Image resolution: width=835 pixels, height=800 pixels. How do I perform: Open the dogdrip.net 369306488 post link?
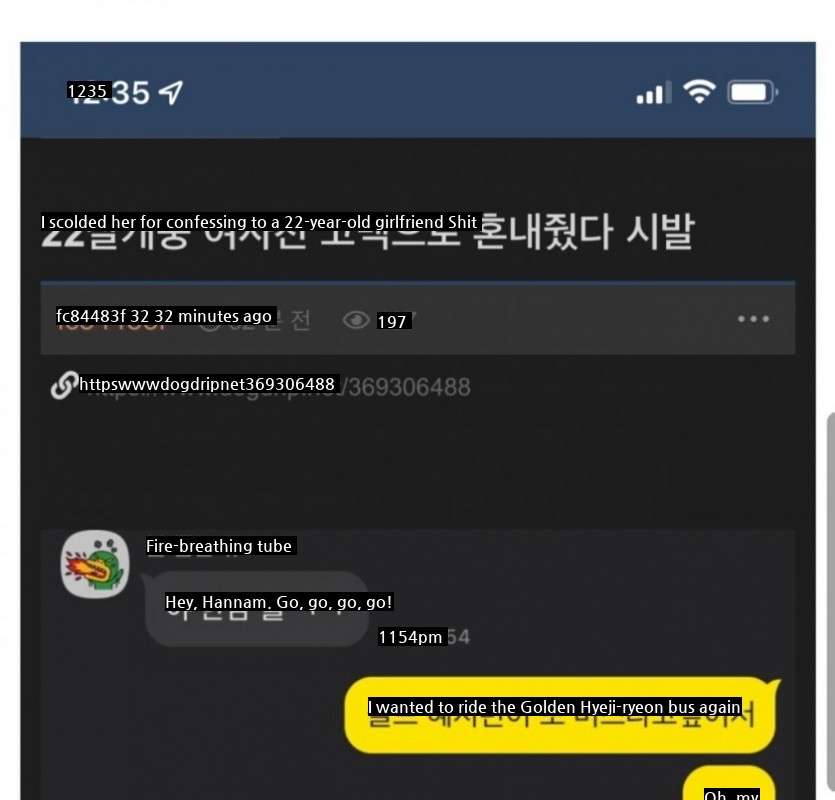(x=275, y=386)
